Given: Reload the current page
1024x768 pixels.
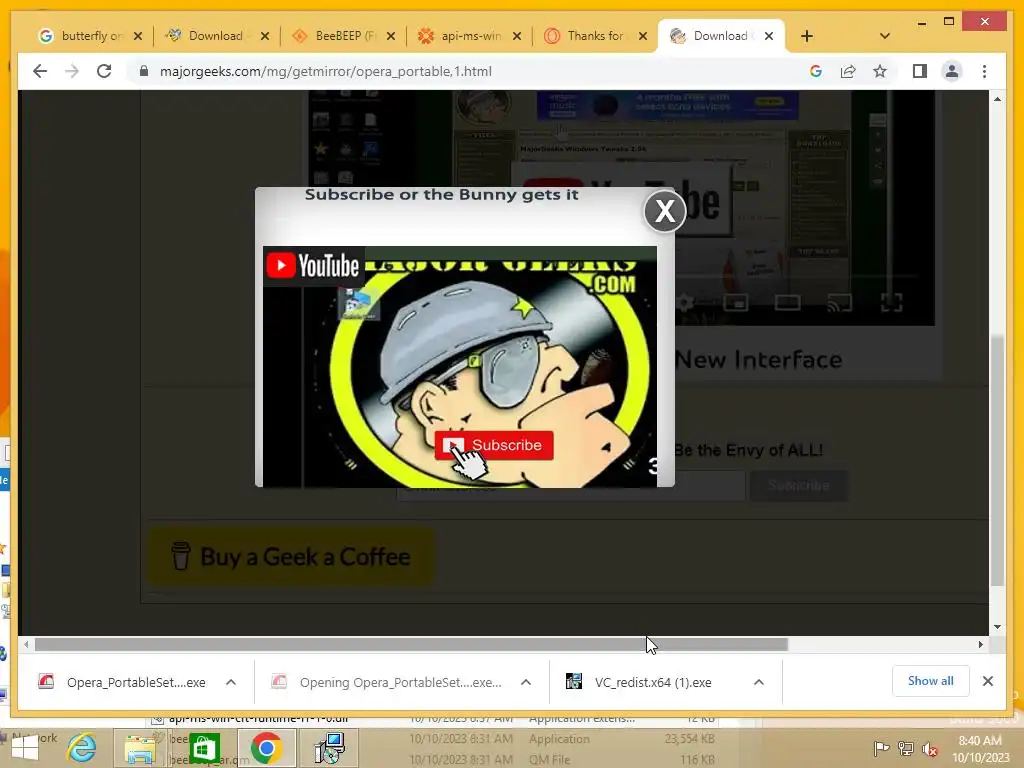Looking at the screenshot, I should (104, 71).
